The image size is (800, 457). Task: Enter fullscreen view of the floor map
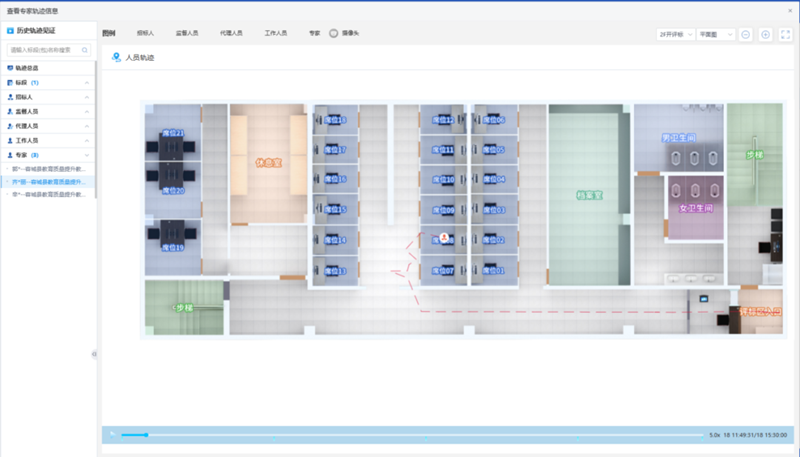click(786, 34)
